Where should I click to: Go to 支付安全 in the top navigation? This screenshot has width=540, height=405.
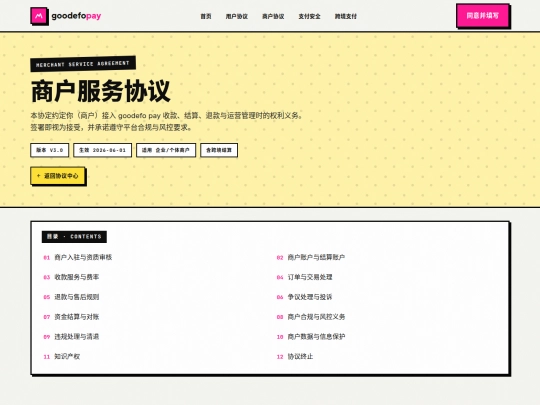309,16
